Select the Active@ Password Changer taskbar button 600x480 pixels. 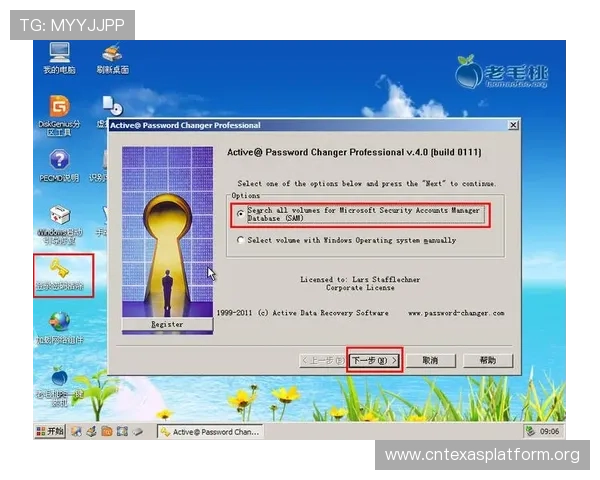pos(210,432)
